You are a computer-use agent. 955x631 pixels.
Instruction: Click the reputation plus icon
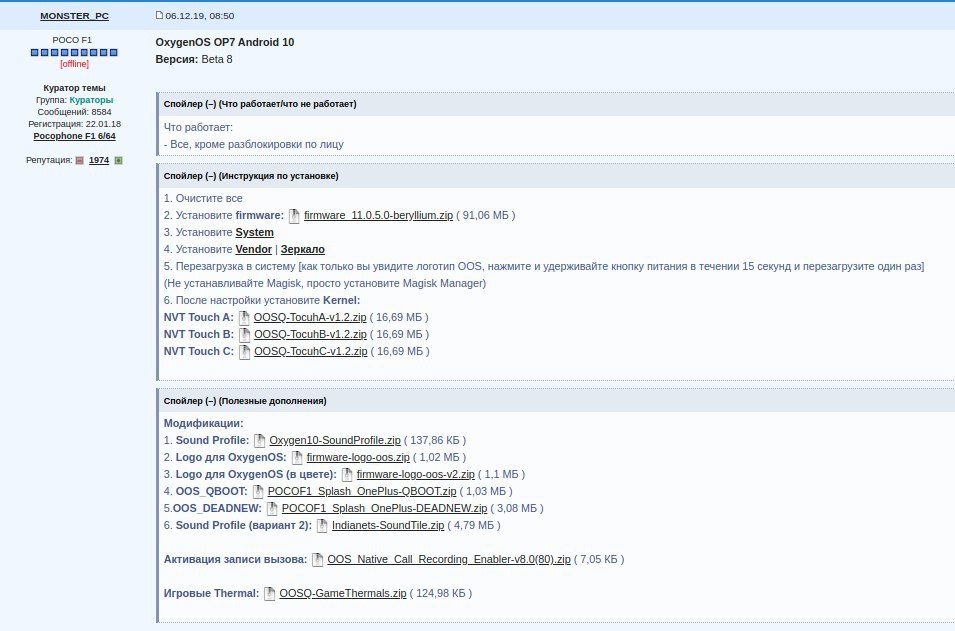tap(119, 160)
